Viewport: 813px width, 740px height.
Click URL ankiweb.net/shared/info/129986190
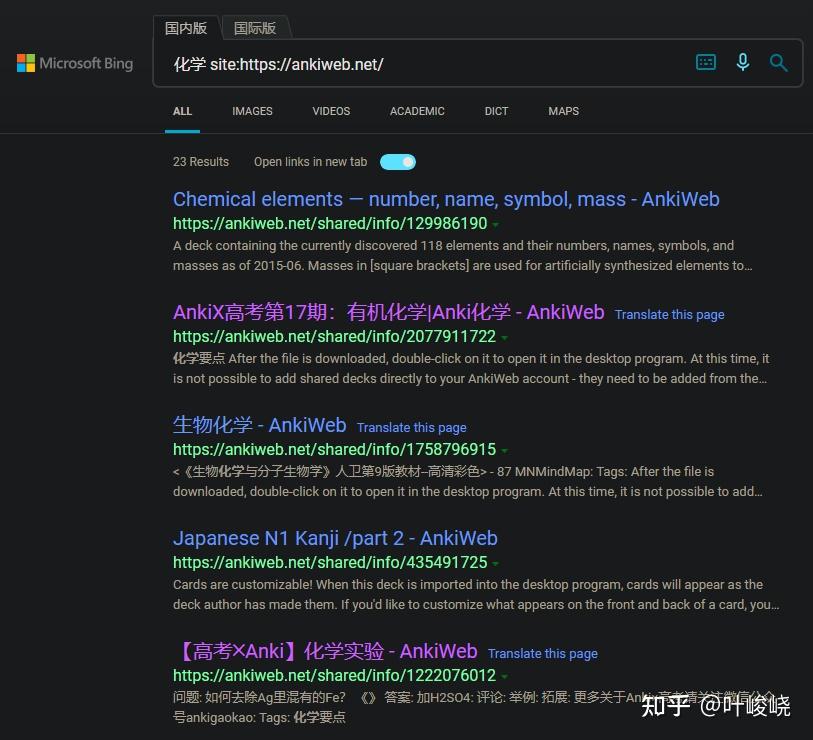[330, 224]
